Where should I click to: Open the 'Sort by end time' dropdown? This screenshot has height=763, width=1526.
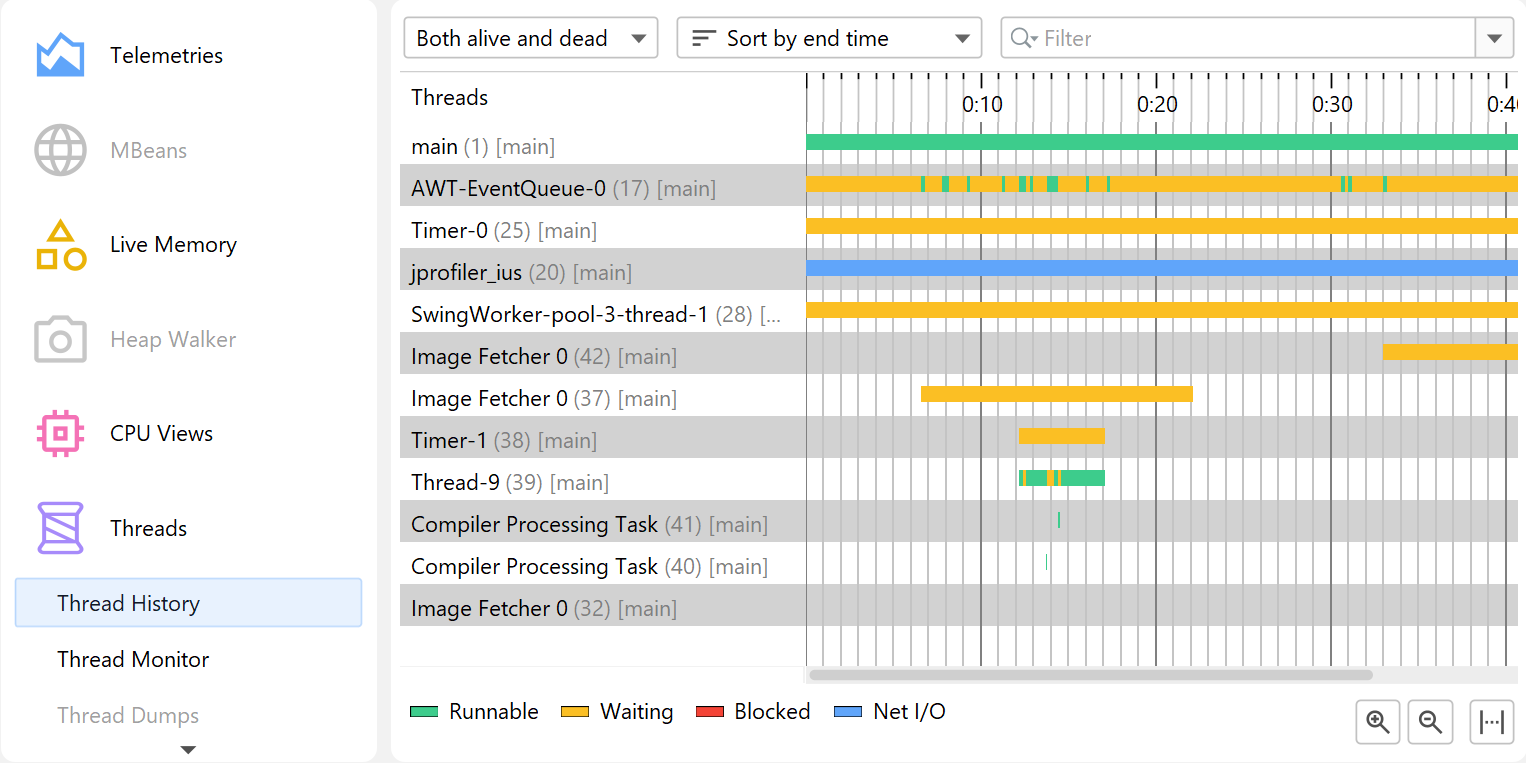(x=829, y=39)
